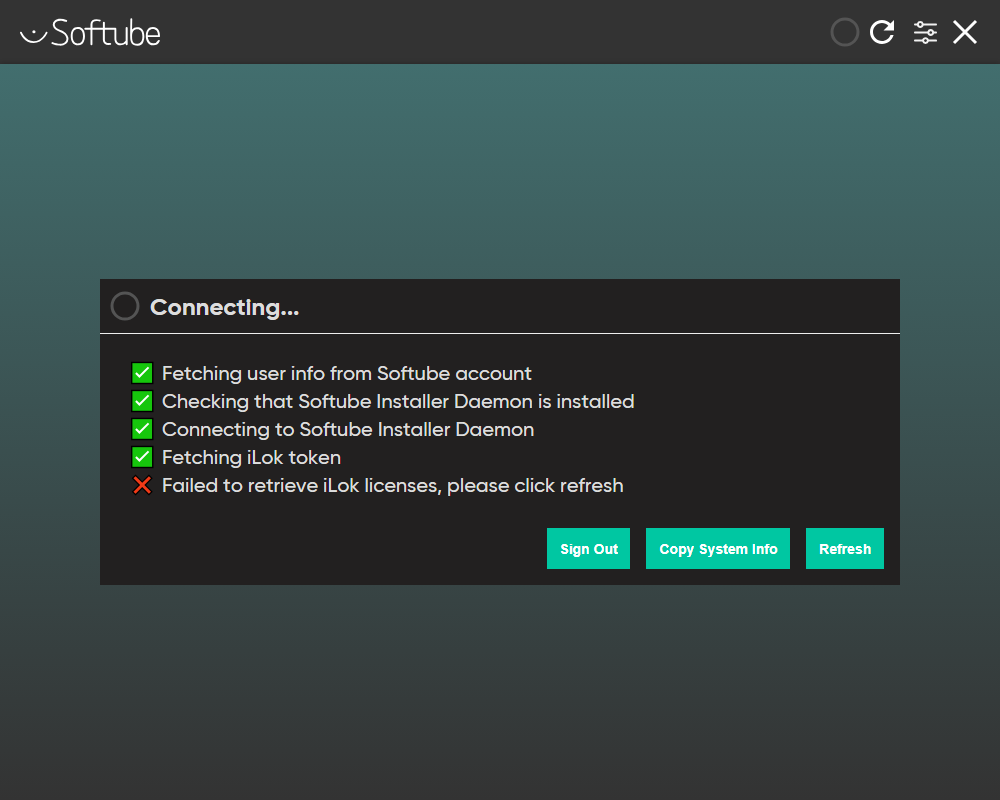Click the Fetching iLok token status text

tap(251, 458)
